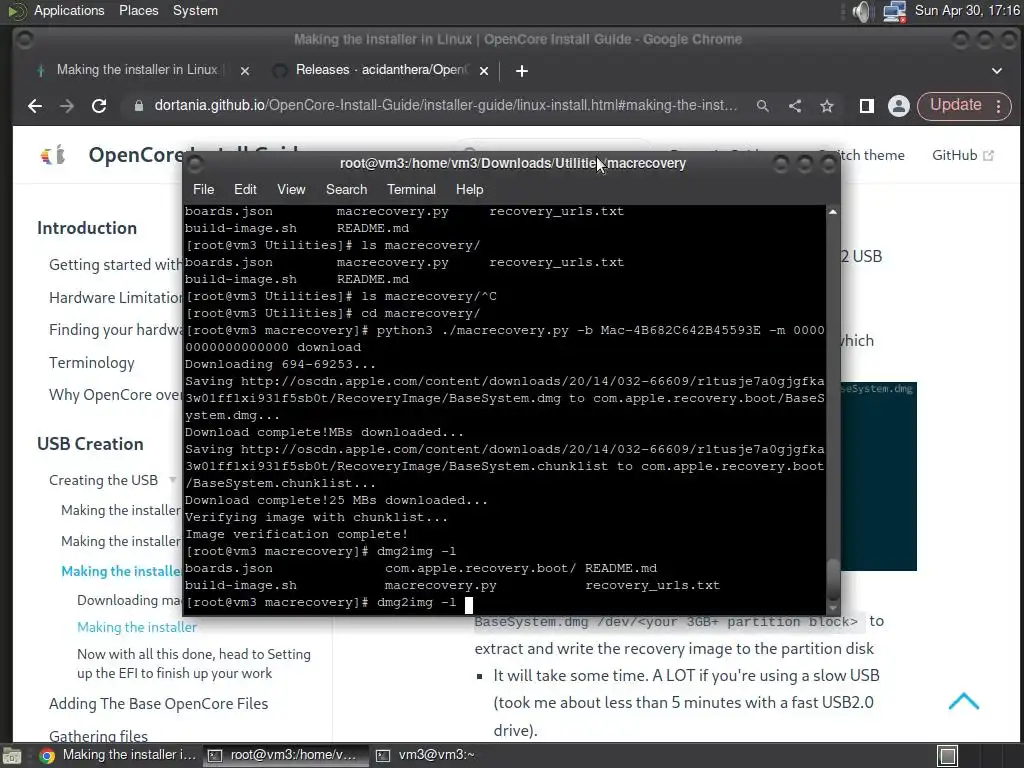
Task: Open 'Finding your hardware' sidebar link
Action: (x=116, y=330)
